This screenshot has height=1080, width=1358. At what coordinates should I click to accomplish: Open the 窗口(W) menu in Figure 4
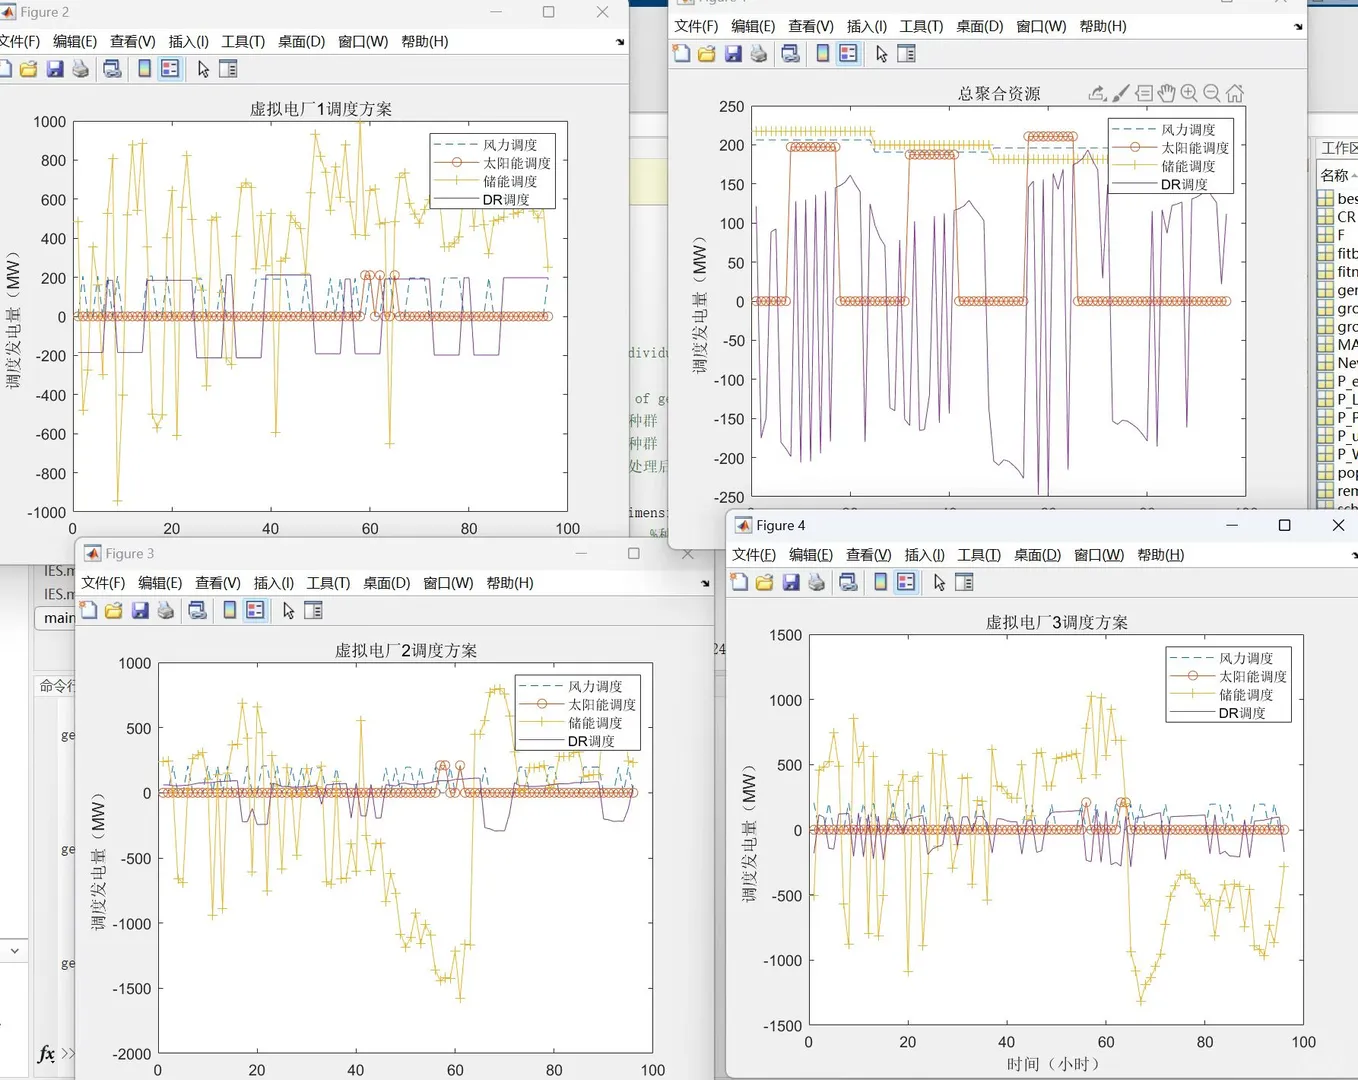[x=1099, y=555]
